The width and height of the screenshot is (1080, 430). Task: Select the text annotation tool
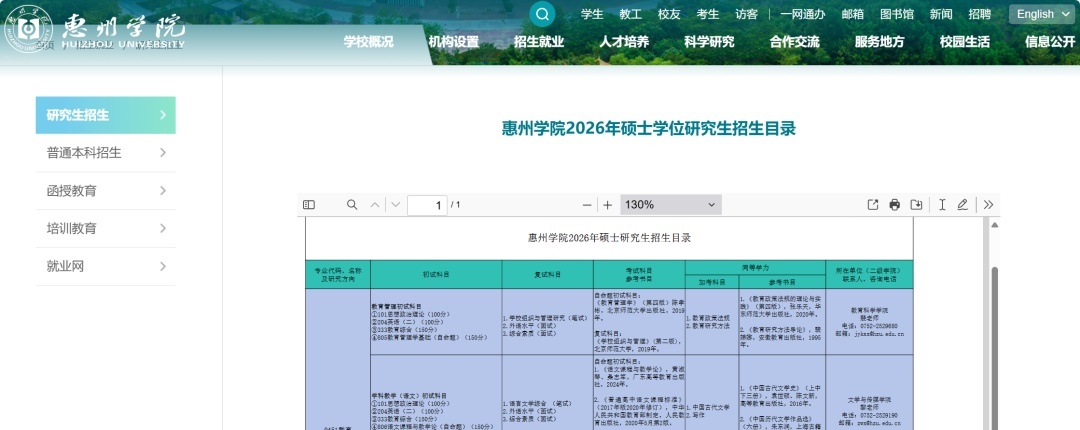coord(942,205)
